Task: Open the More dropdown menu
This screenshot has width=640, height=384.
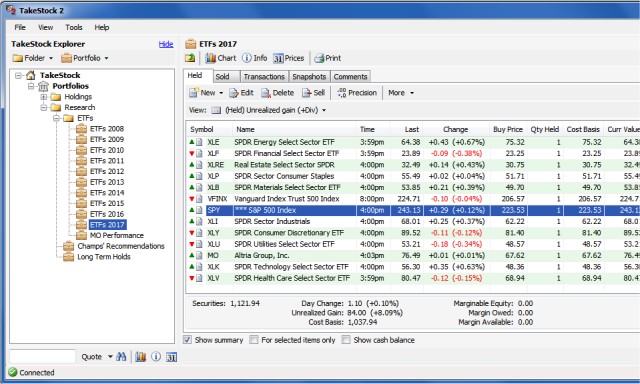Action: 401,93
